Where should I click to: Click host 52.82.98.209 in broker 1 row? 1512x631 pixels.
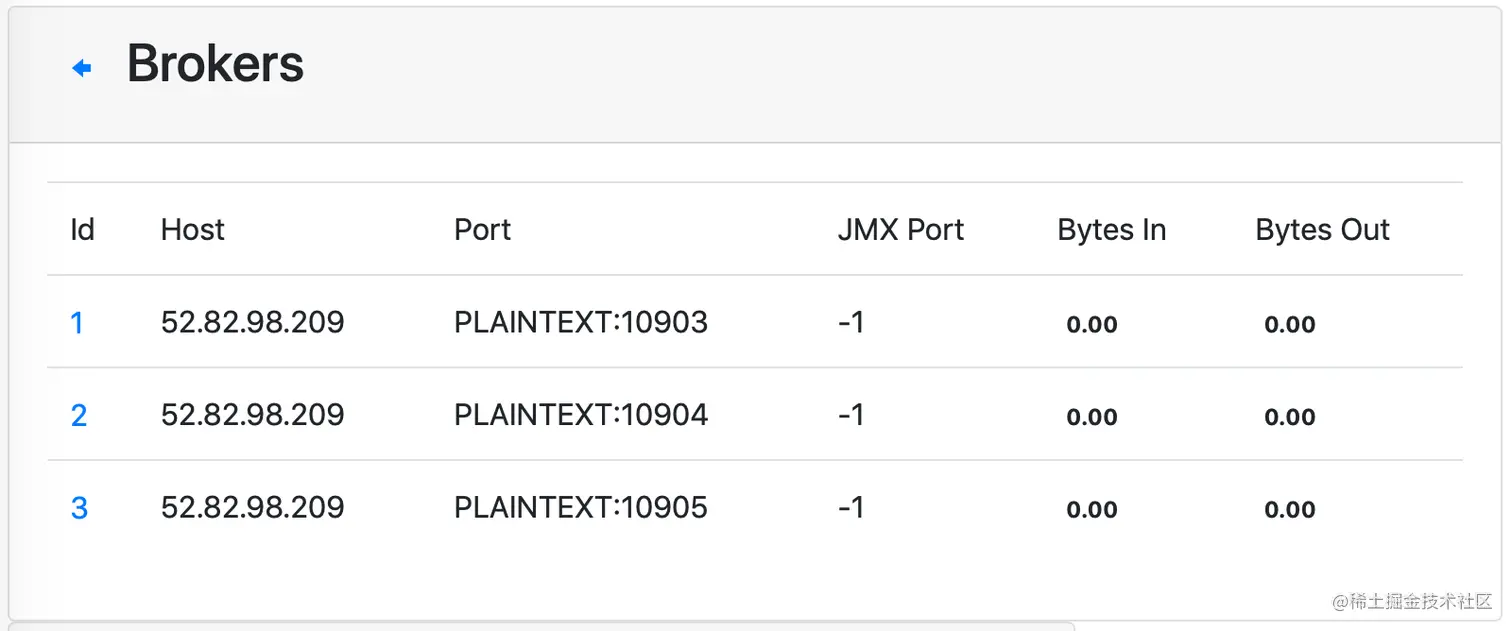point(252,322)
